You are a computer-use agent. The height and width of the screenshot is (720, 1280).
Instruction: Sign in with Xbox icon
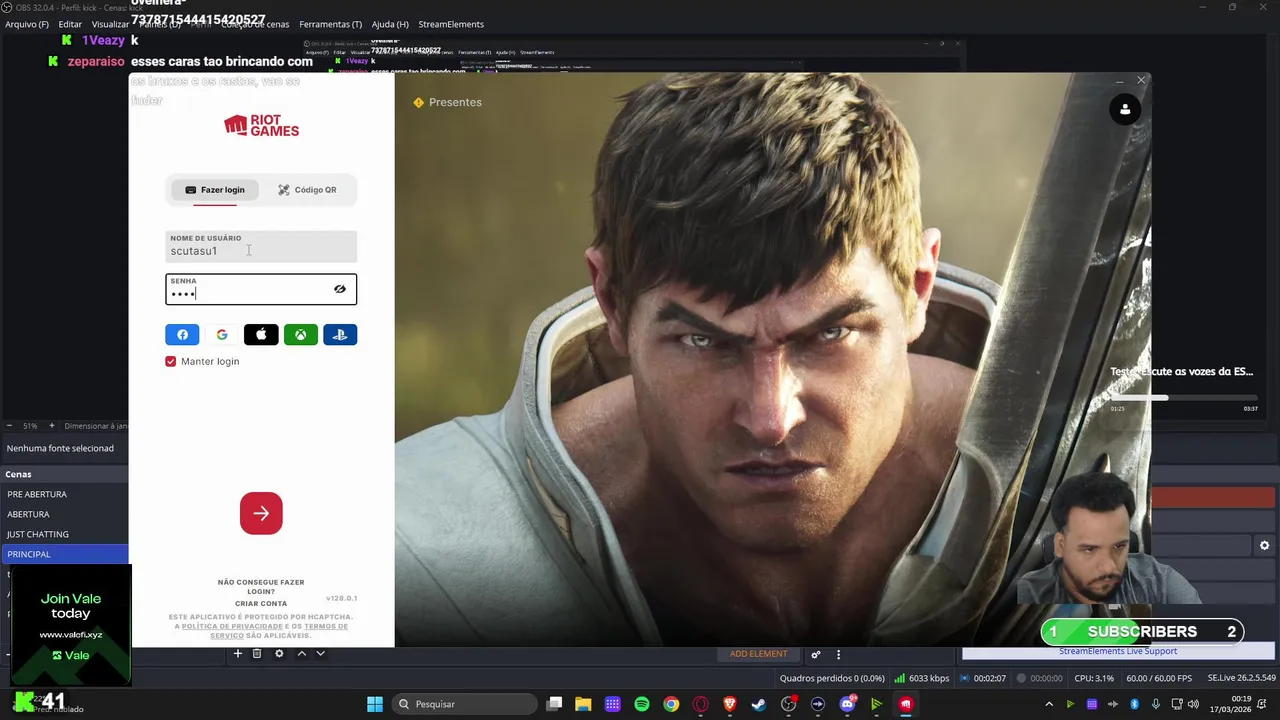point(301,335)
